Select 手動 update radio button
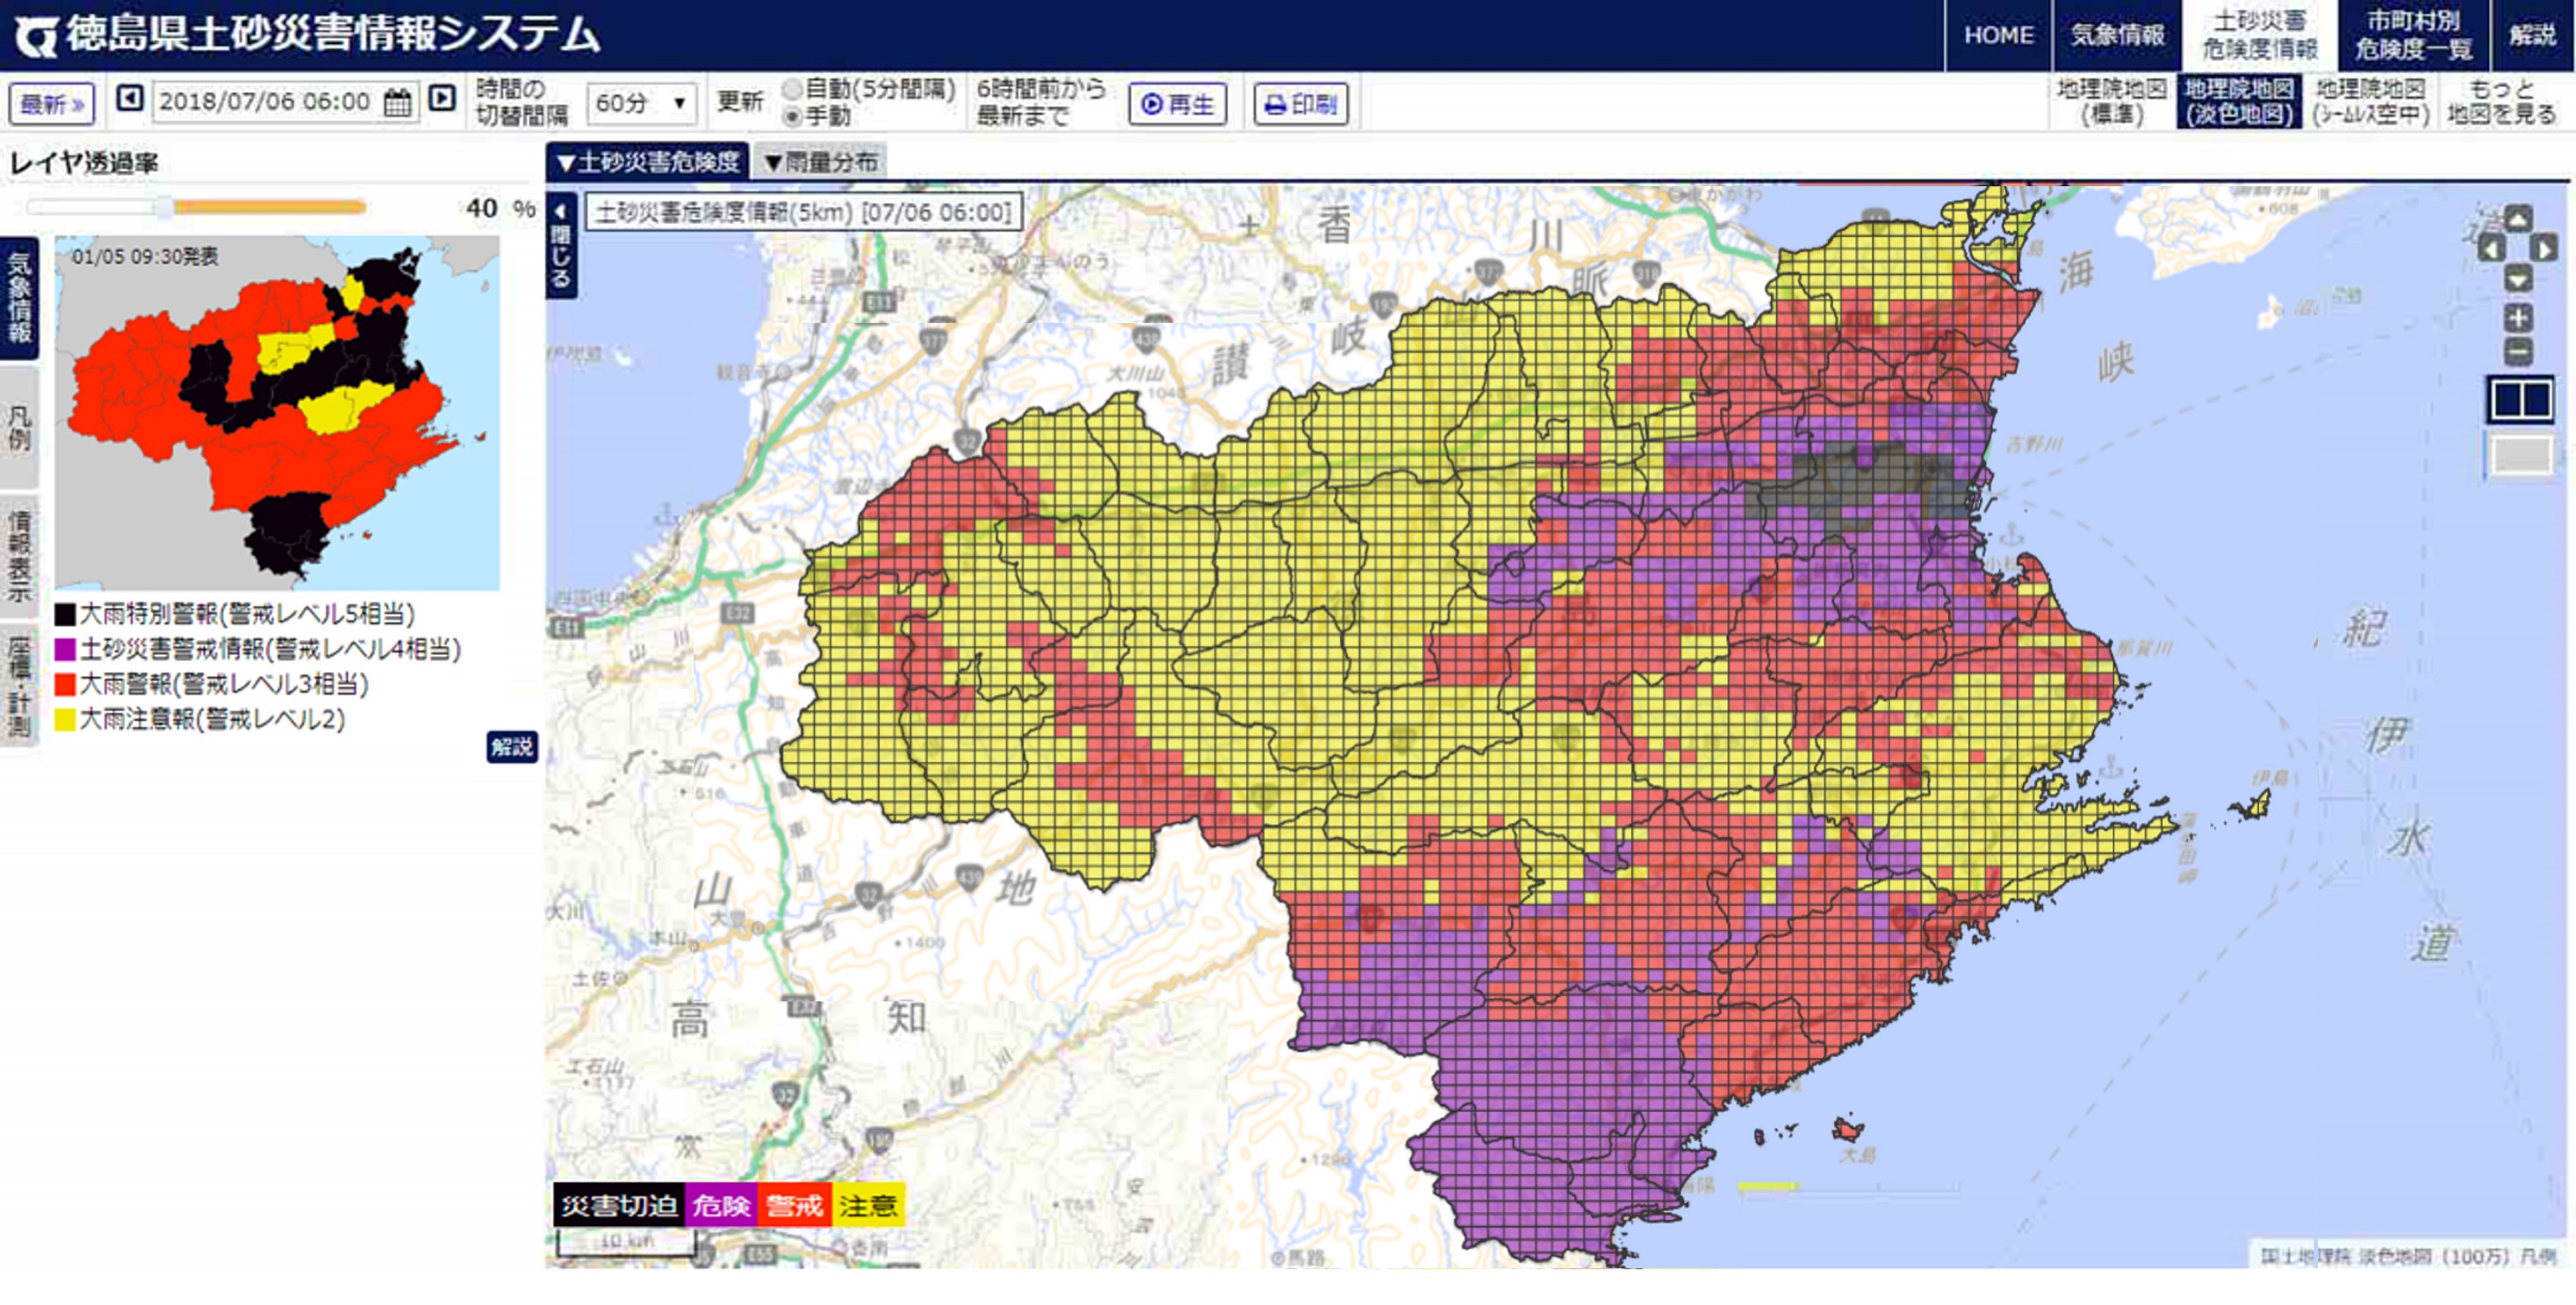Image resolution: width=2576 pixels, height=1305 pixels. click(x=792, y=117)
